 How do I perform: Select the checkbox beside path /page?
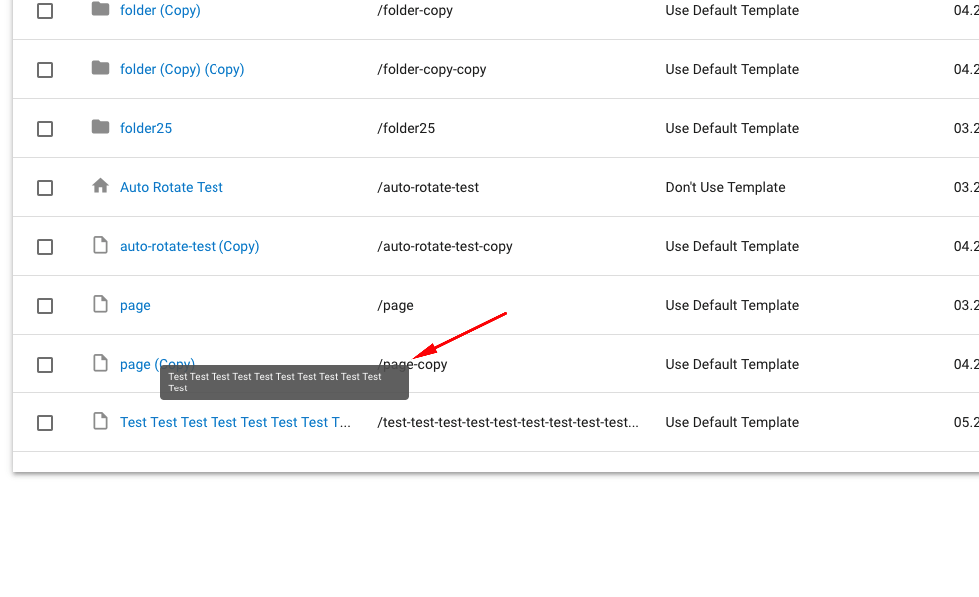pos(45,305)
